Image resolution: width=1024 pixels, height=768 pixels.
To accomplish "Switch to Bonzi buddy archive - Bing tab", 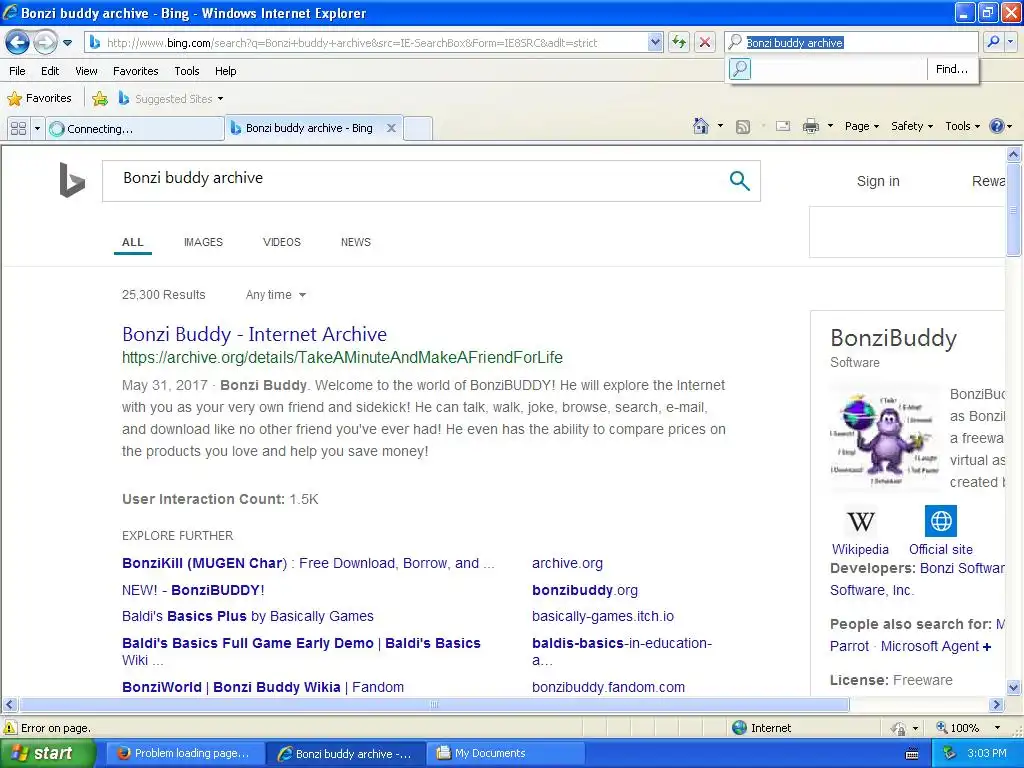I will [309, 128].
